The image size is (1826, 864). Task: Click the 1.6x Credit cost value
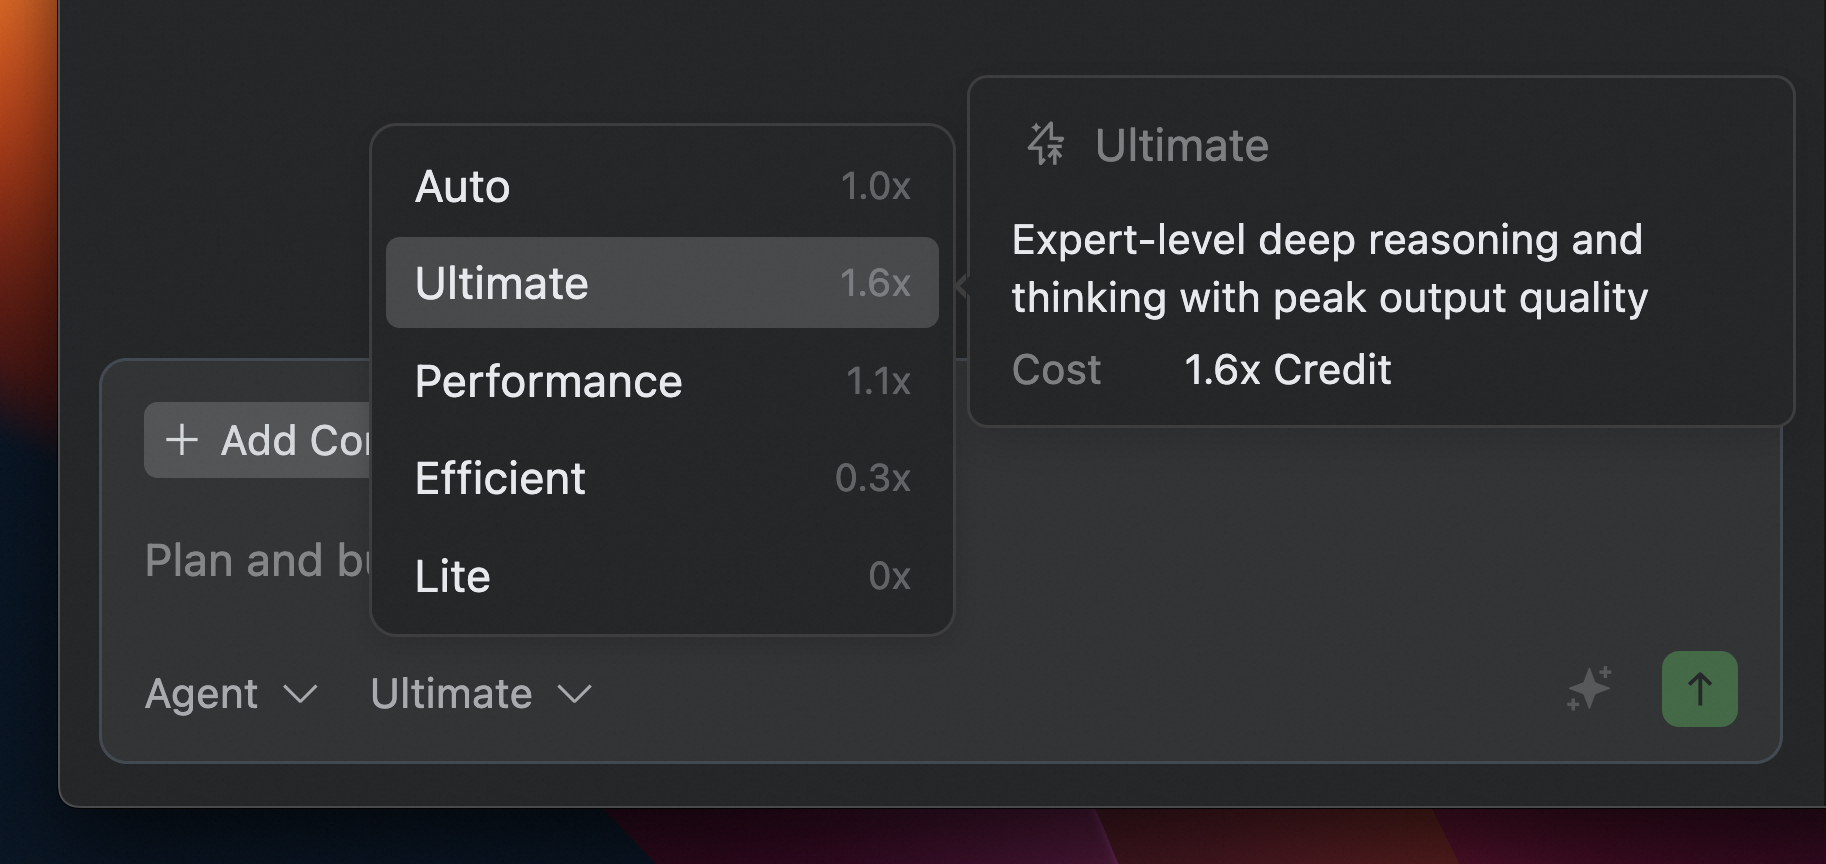(1287, 370)
